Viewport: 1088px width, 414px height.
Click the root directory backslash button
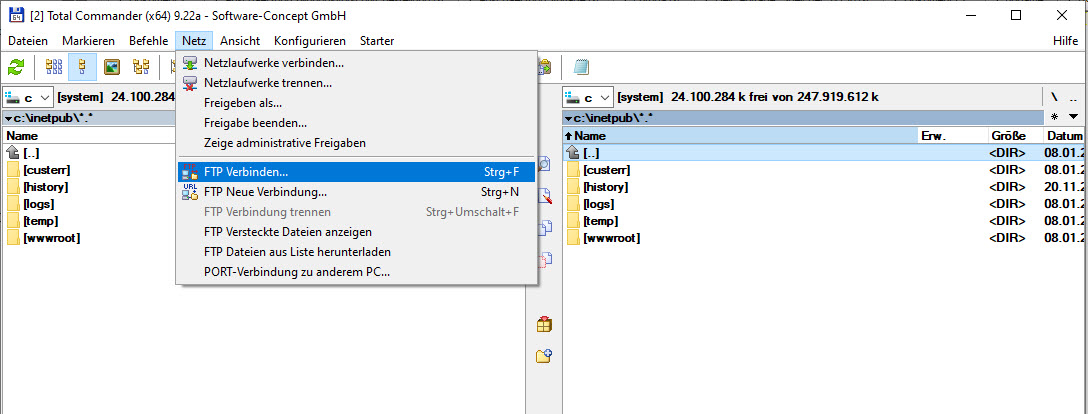(x=1054, y=97)
